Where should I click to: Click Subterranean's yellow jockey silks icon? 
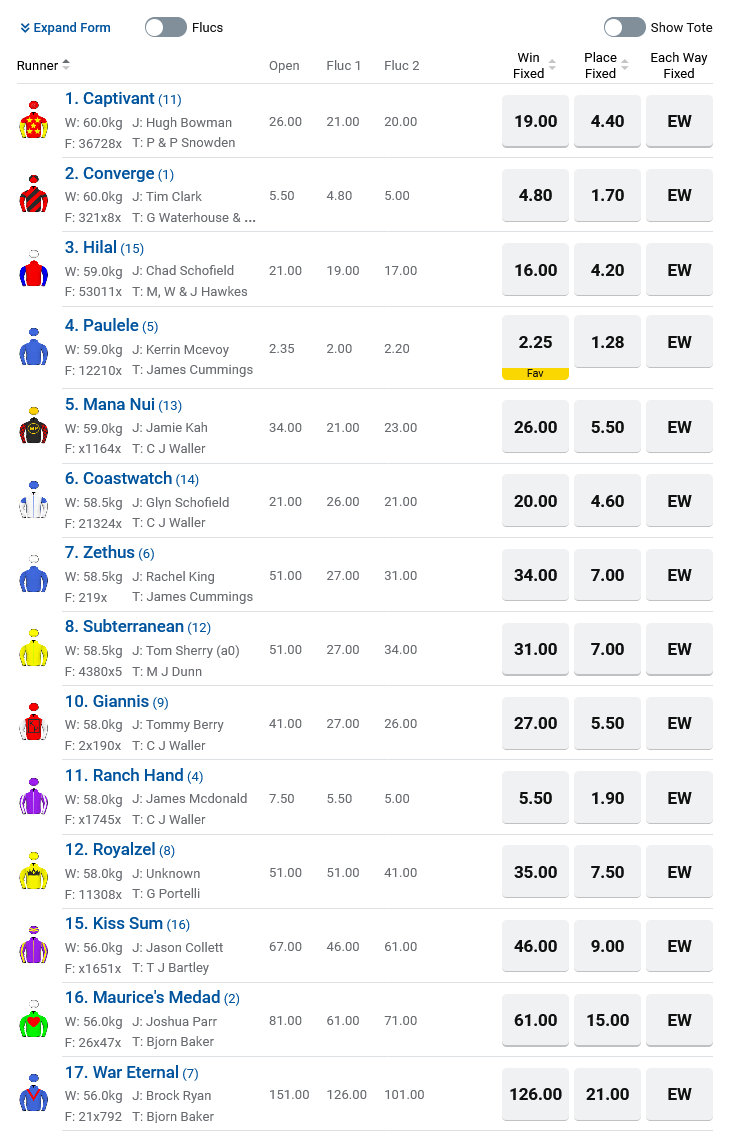point(34,649)
